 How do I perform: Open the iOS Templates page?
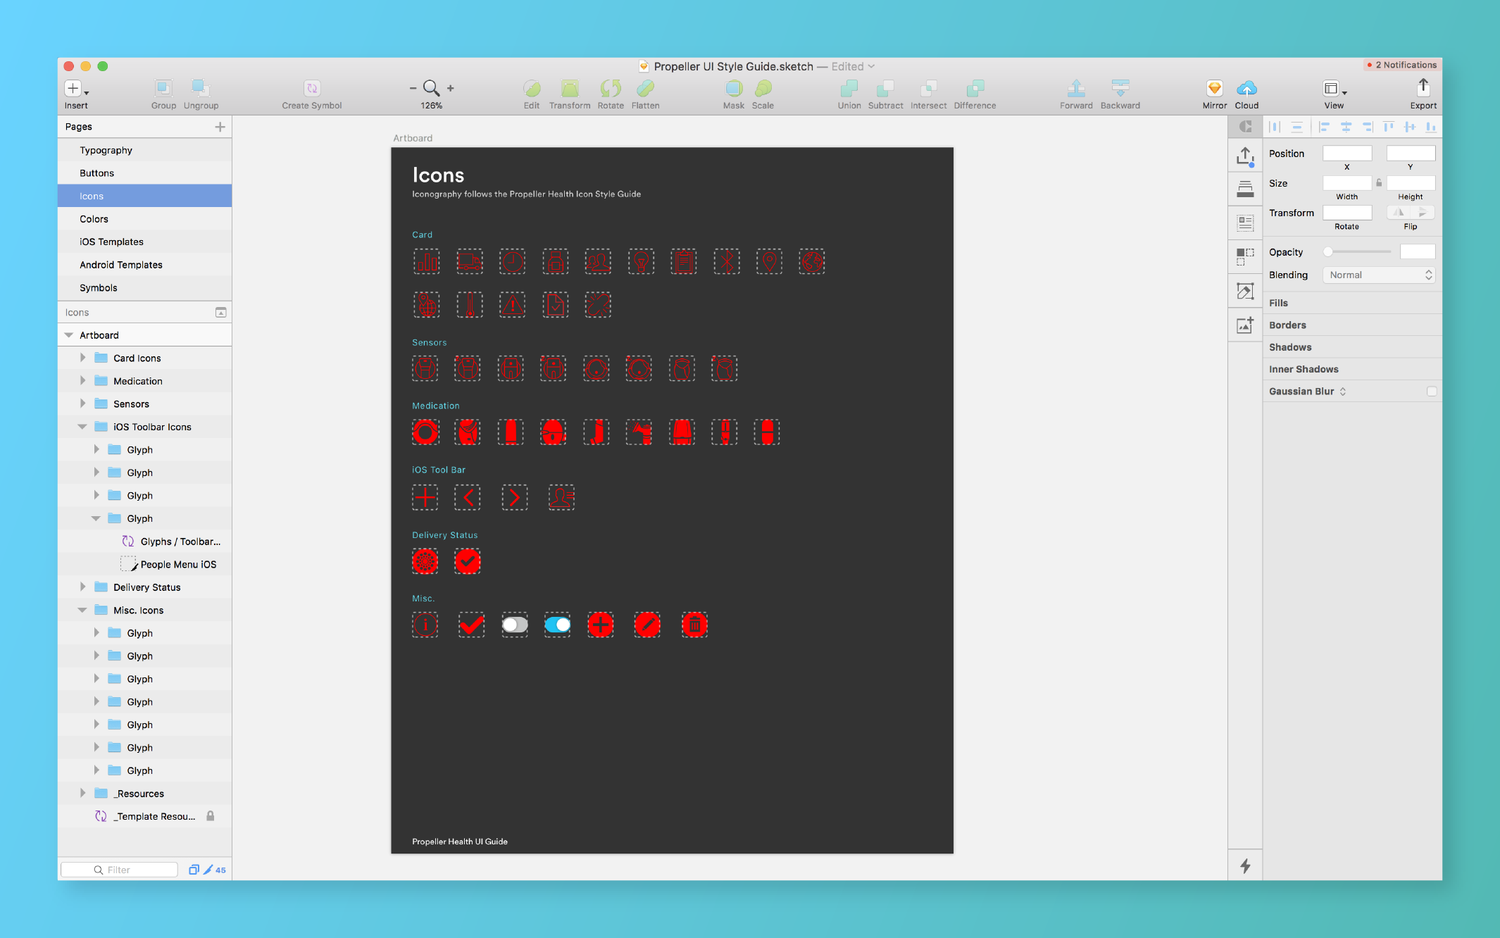click(x=145, y=242)
